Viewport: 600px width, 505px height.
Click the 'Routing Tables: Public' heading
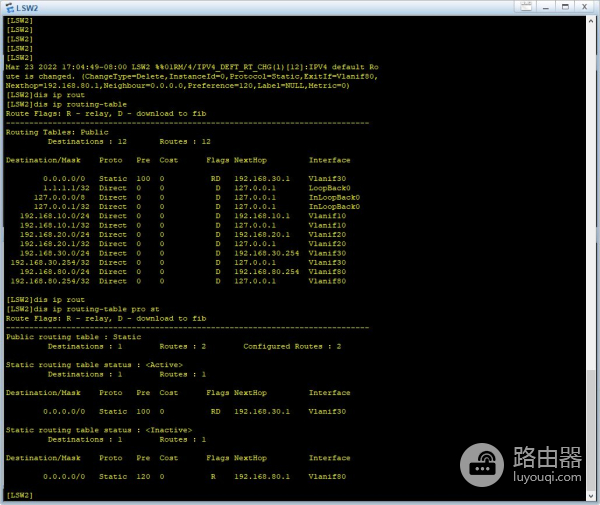point(44,131)
